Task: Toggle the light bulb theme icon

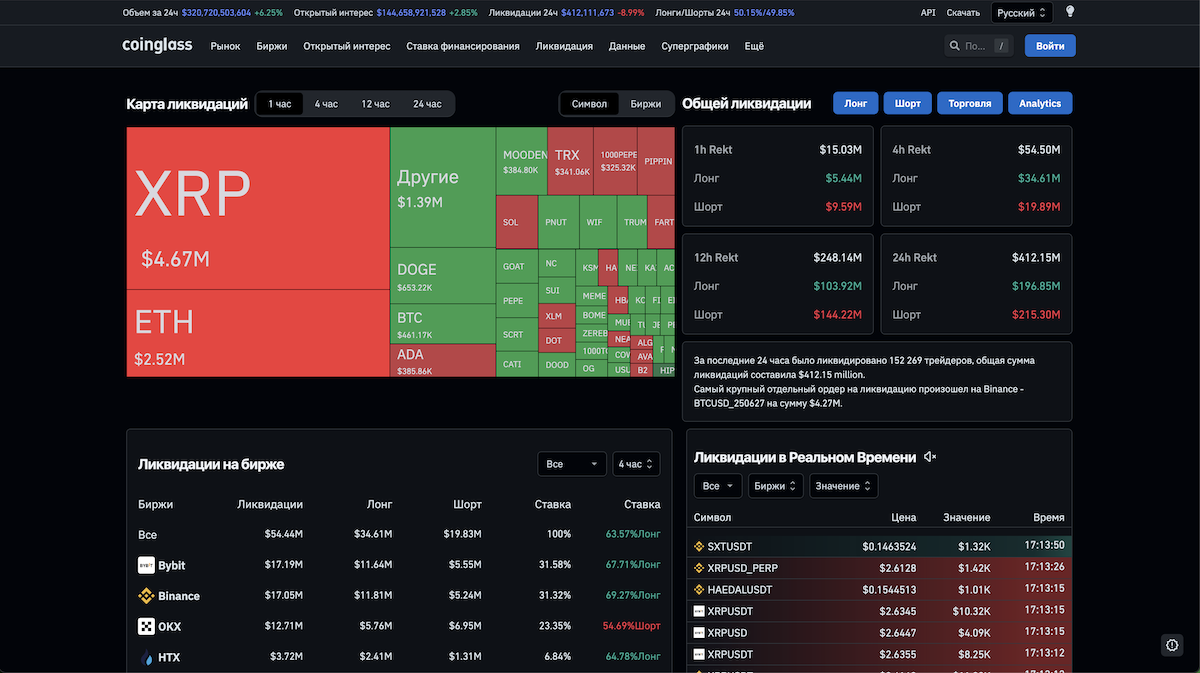Action: [1070, 12]
